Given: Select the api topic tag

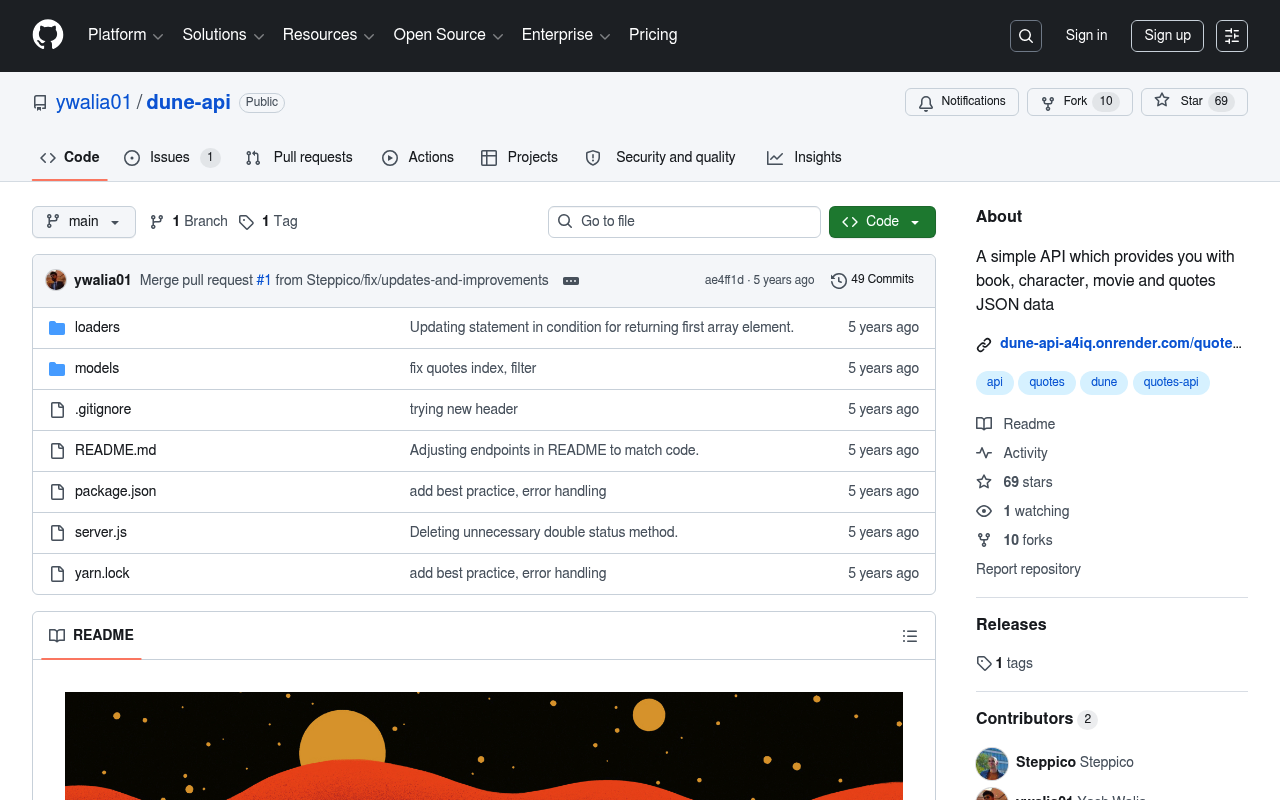Looking at the screenshot, I should 995,383.
